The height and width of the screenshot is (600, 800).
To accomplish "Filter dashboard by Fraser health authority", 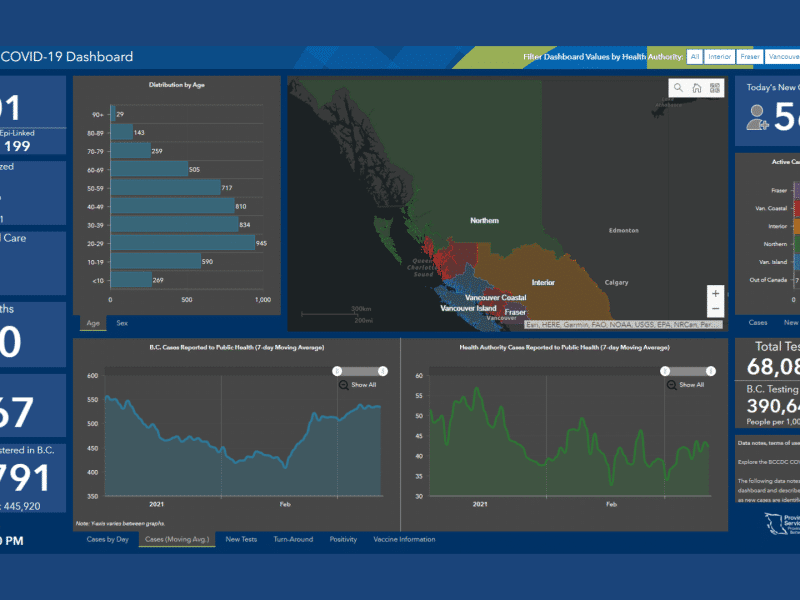I will (x=751, y=57).
